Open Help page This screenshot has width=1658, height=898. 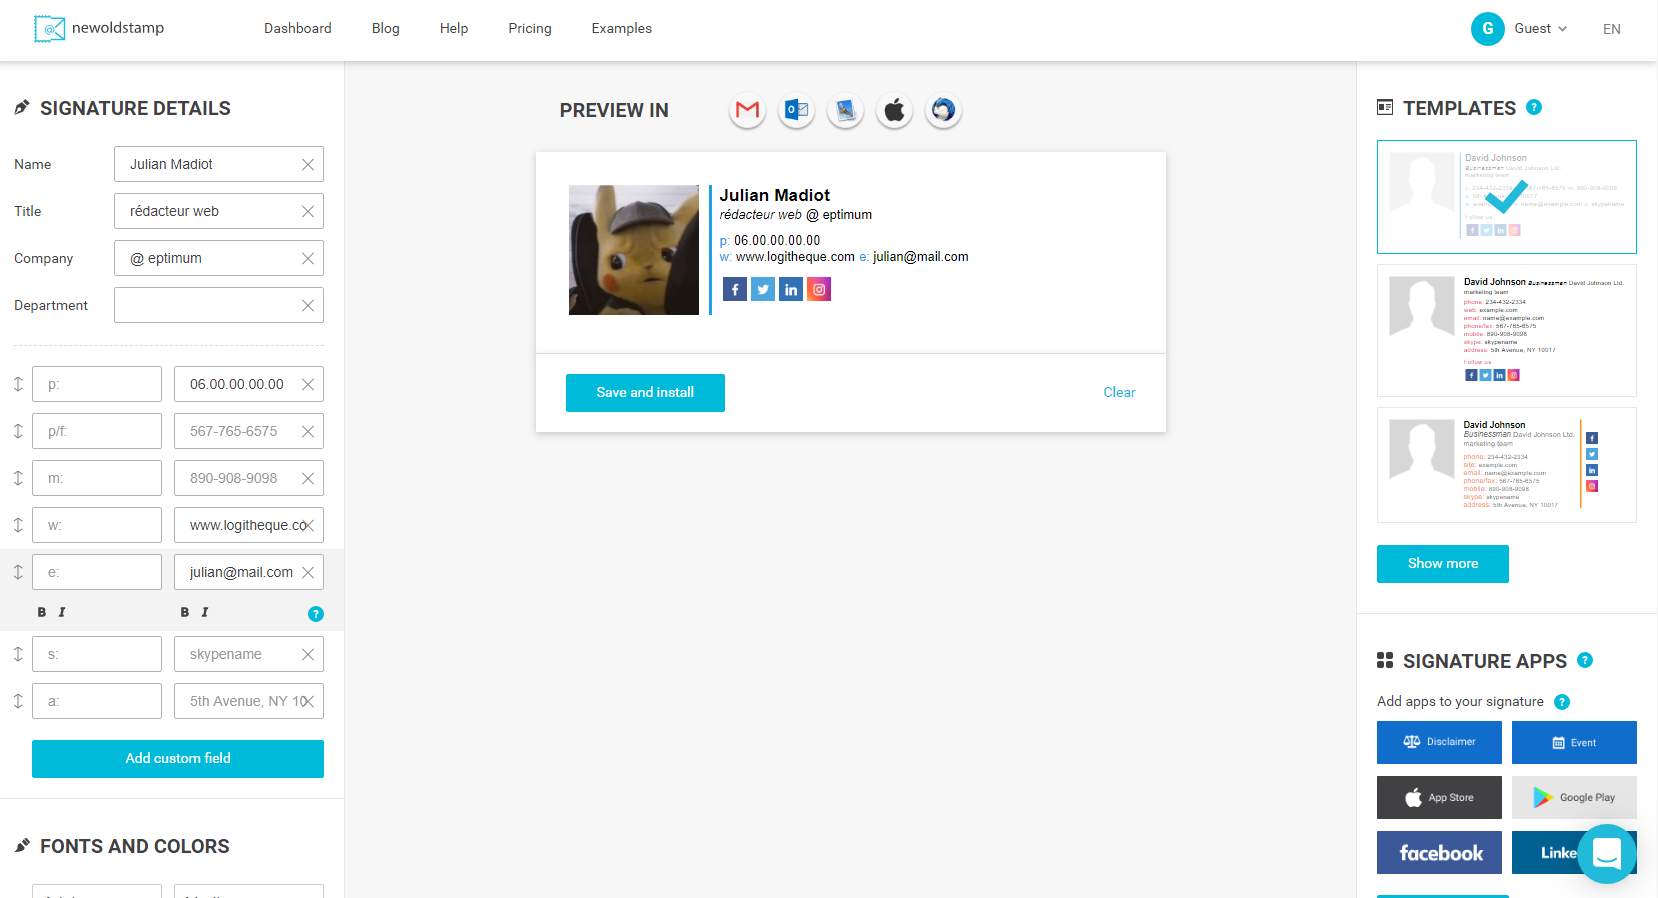point(454,28)
